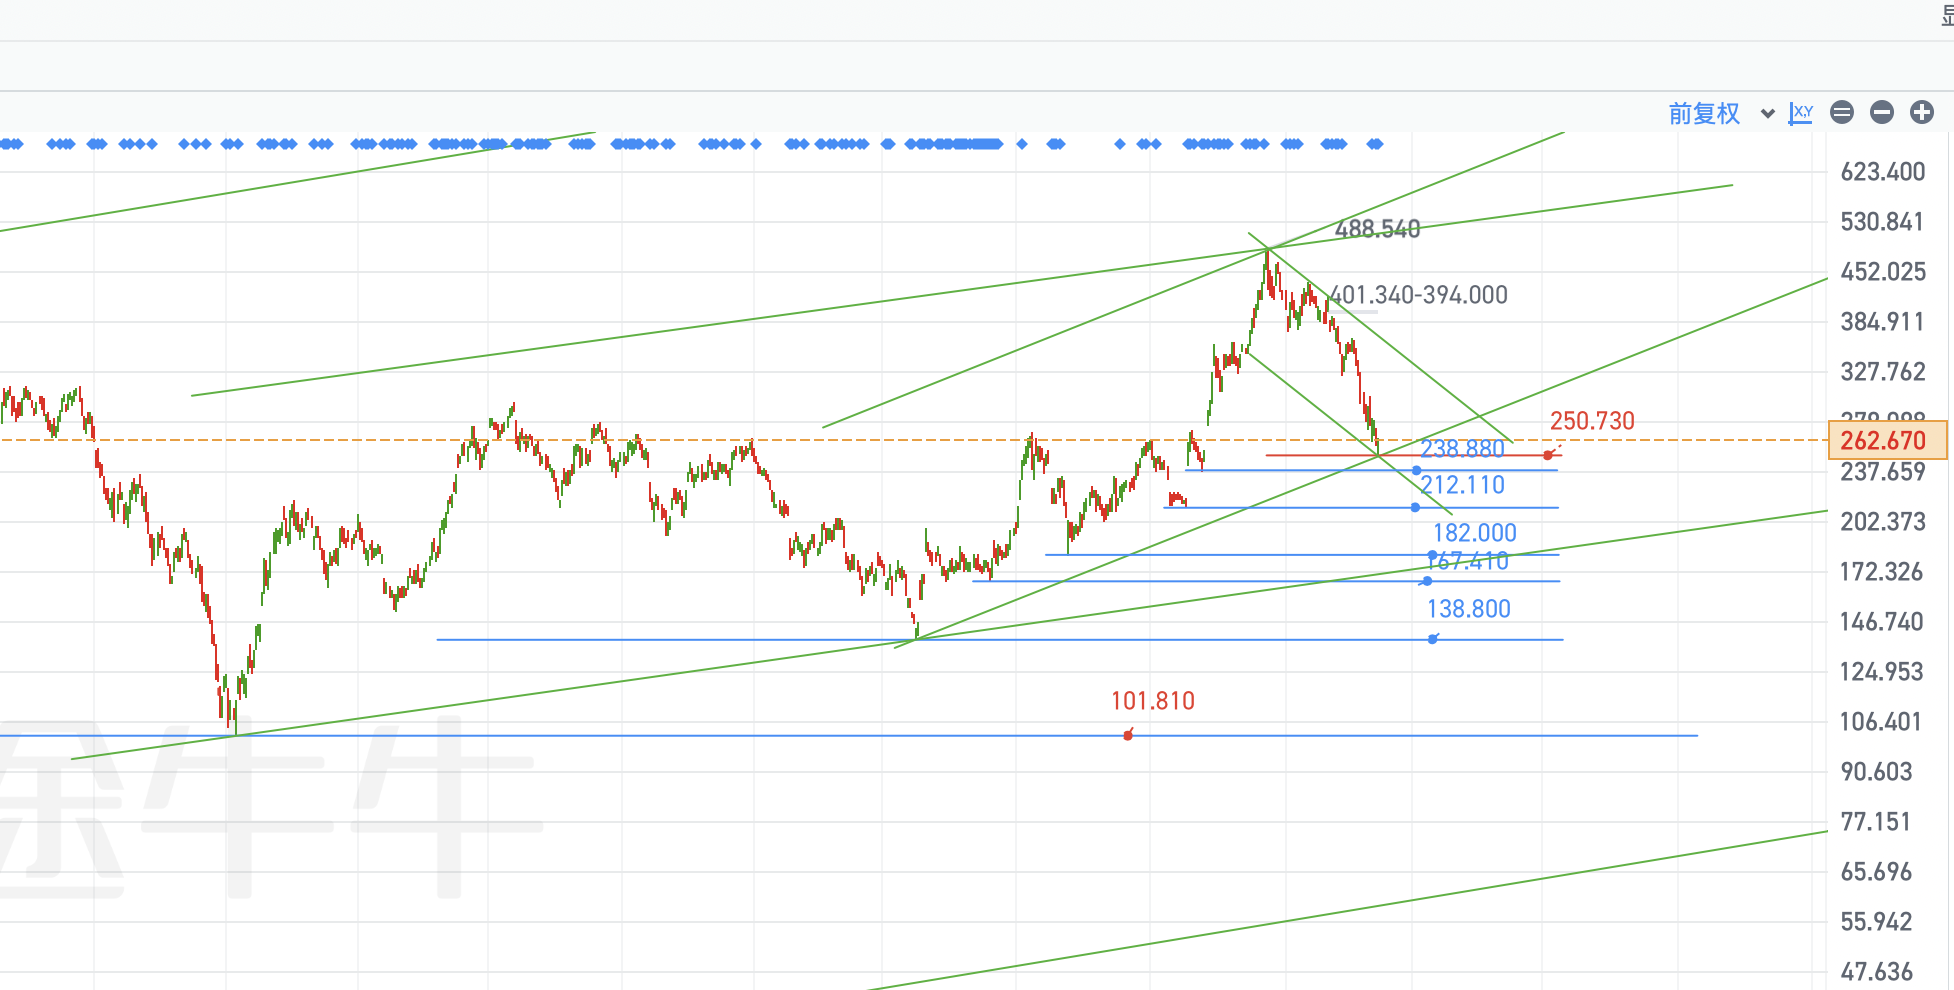Select the blue anchor dot at 138.800 line

1433,639
